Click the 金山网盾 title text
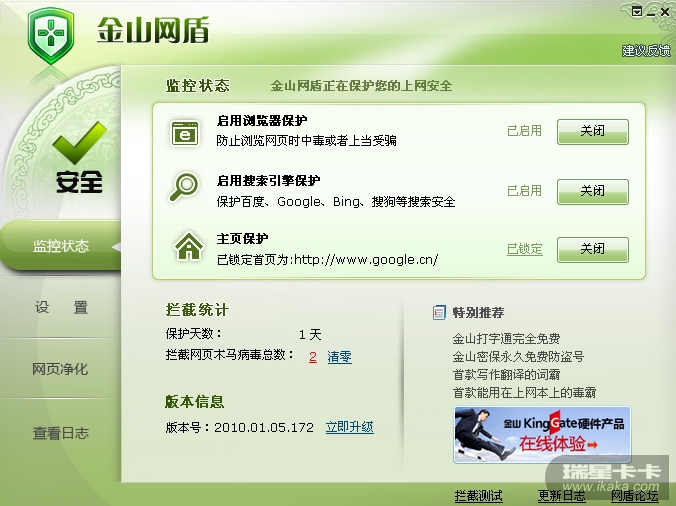Screen dimensions: 676x506 [x=153, y=30]
